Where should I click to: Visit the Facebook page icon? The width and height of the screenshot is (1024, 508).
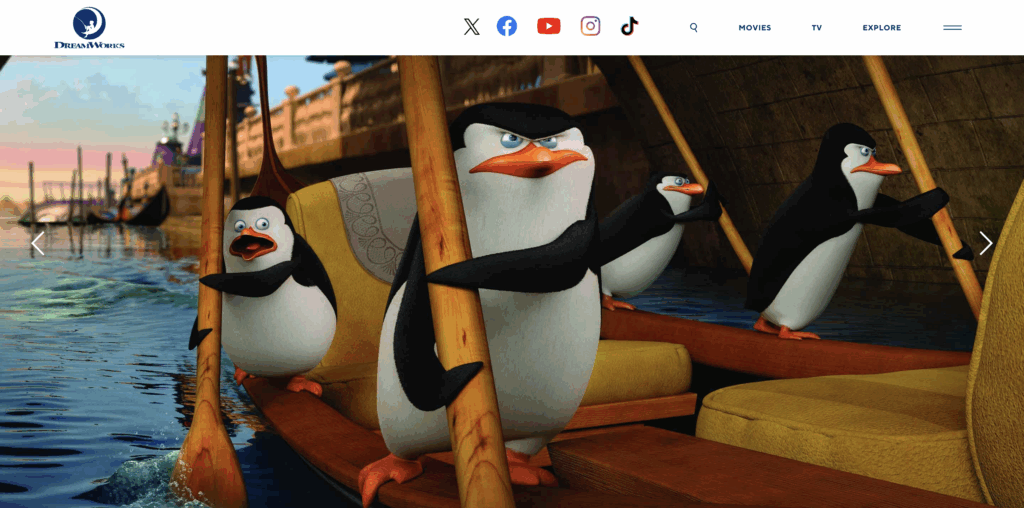click(x=507, y=26)
